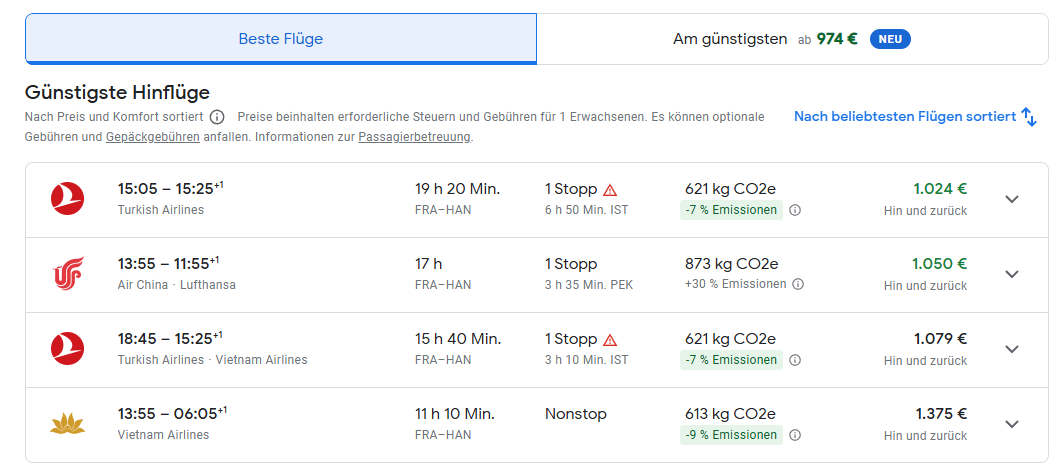The image size is (1061, 475).
Task: Click emissions info icon on the nonstop flight
Action: coord(795,435)
